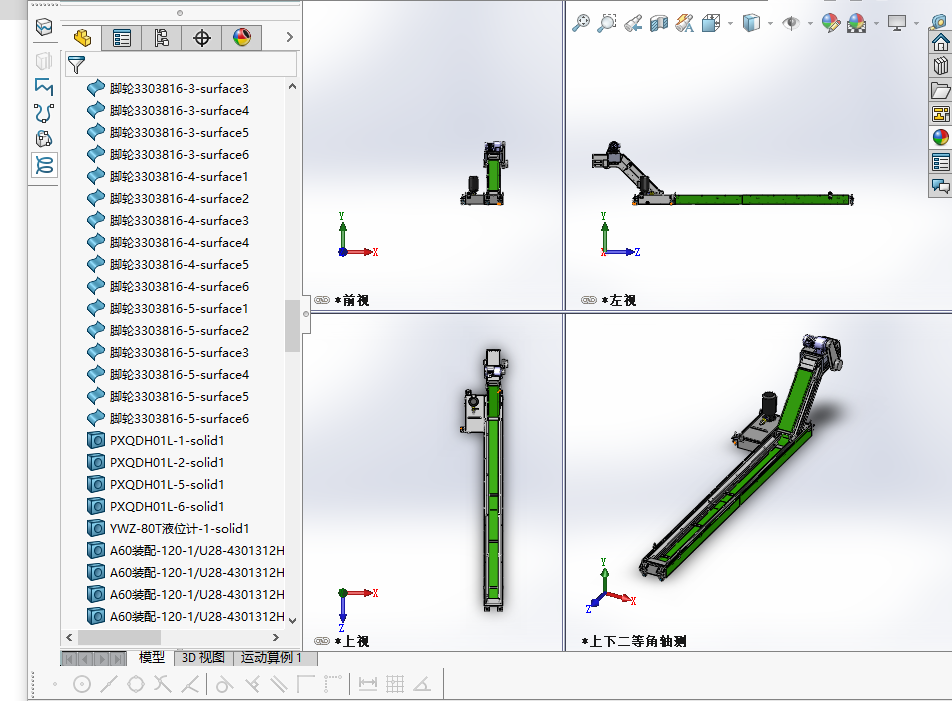Screen dimensions: 952x701
Task: Select YWZ-80T液位计-1-solid1 tree item
Action: tap(179, 529)
